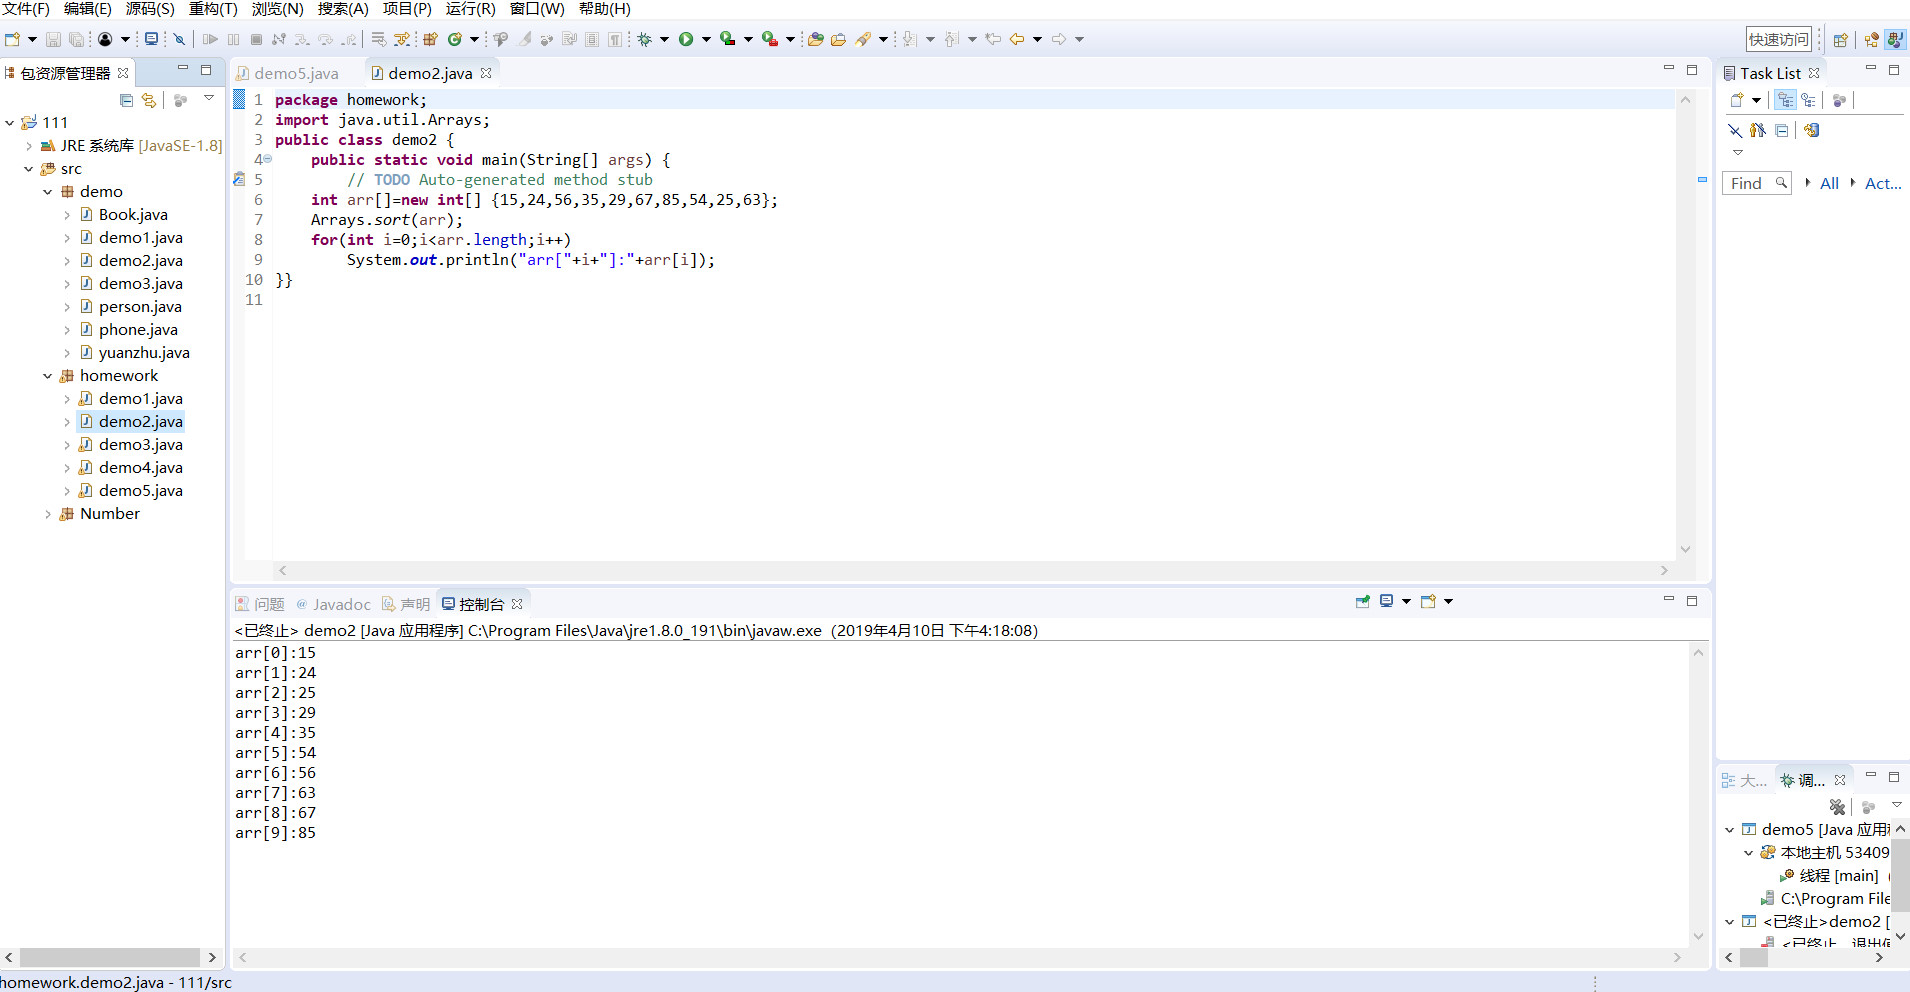Toggle Categorized presentation in Task List

pyautogui.click(x=1786, y=100)
